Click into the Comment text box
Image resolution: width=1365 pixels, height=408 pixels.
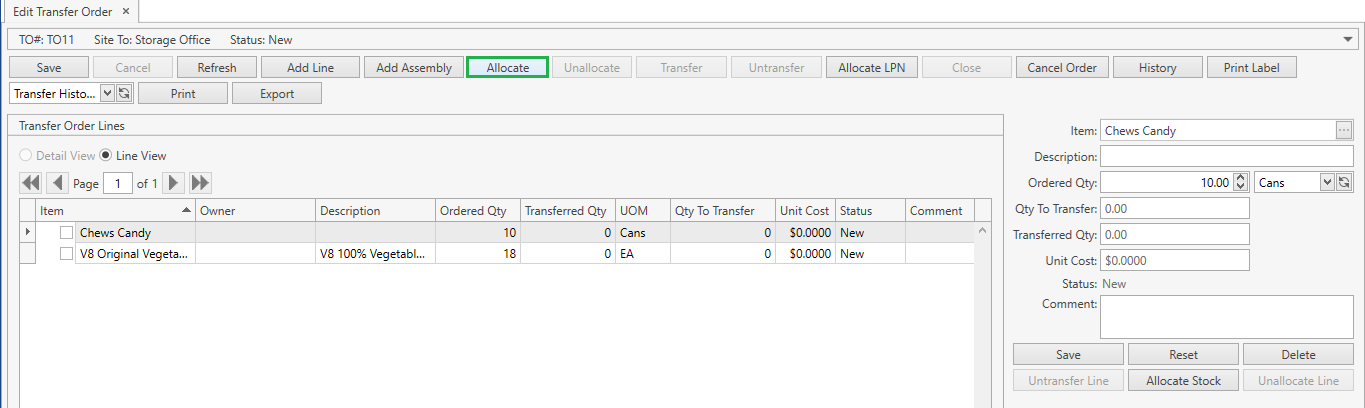click(x=1226, y=317)
